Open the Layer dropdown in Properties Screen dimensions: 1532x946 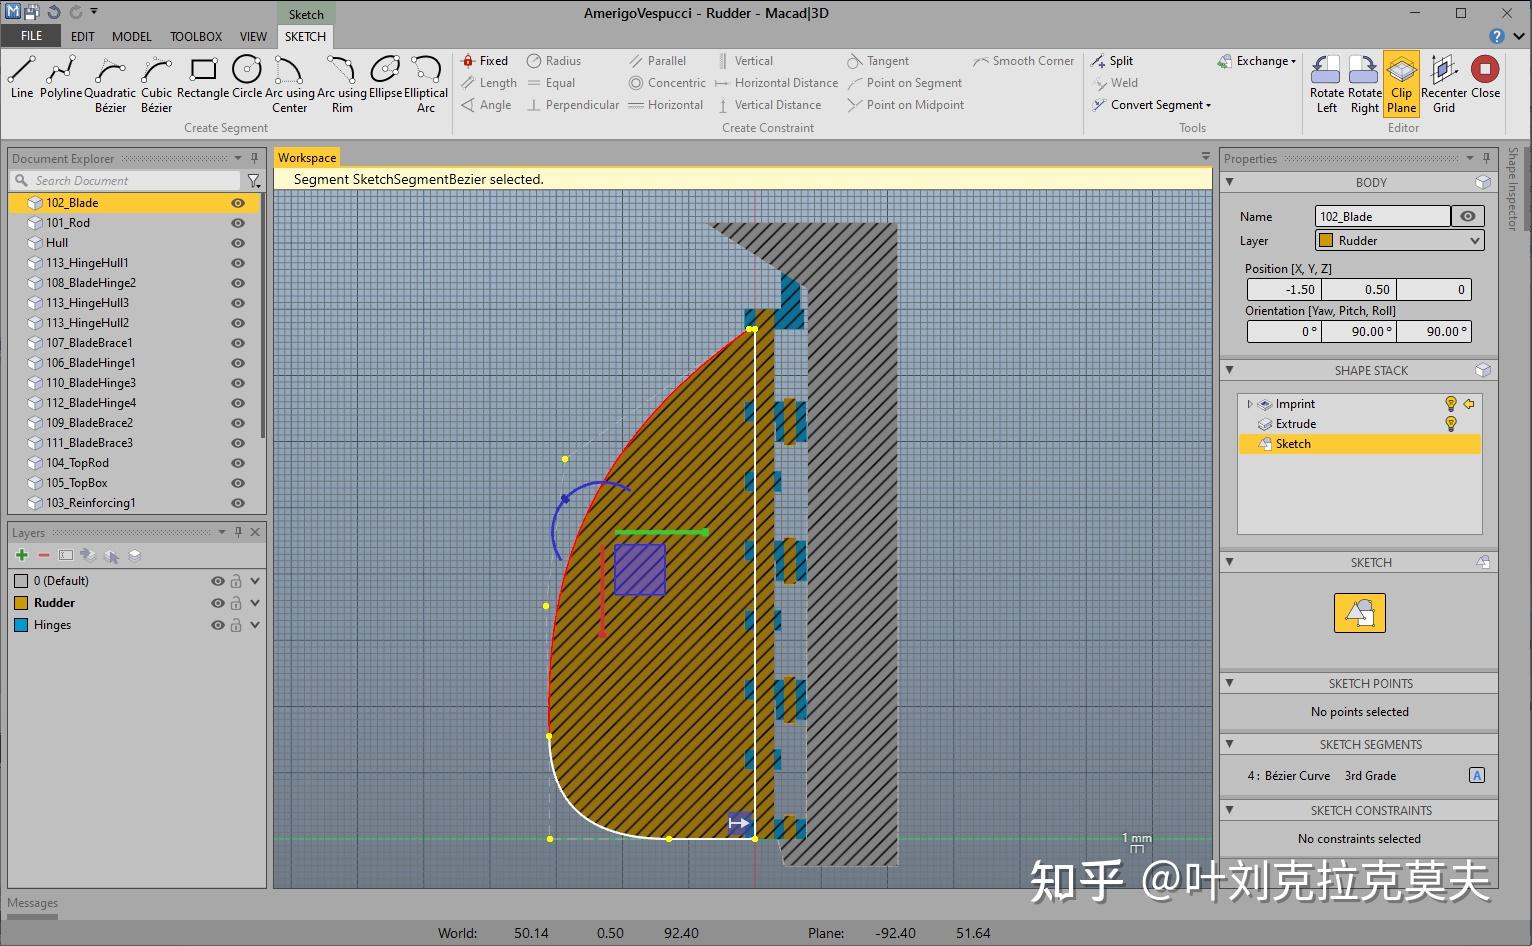click(x=1475, y=240)
